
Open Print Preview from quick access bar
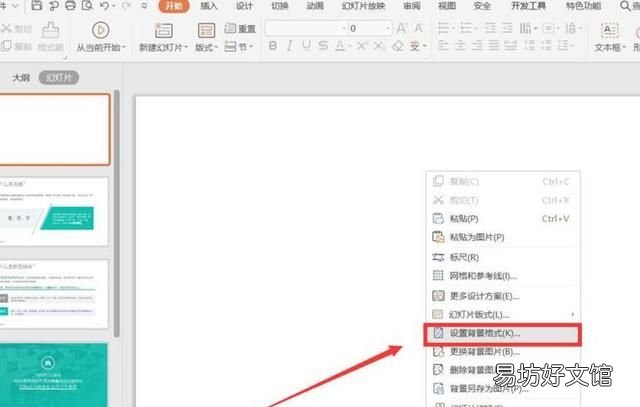pyautogui.click(x=87, y=5)
